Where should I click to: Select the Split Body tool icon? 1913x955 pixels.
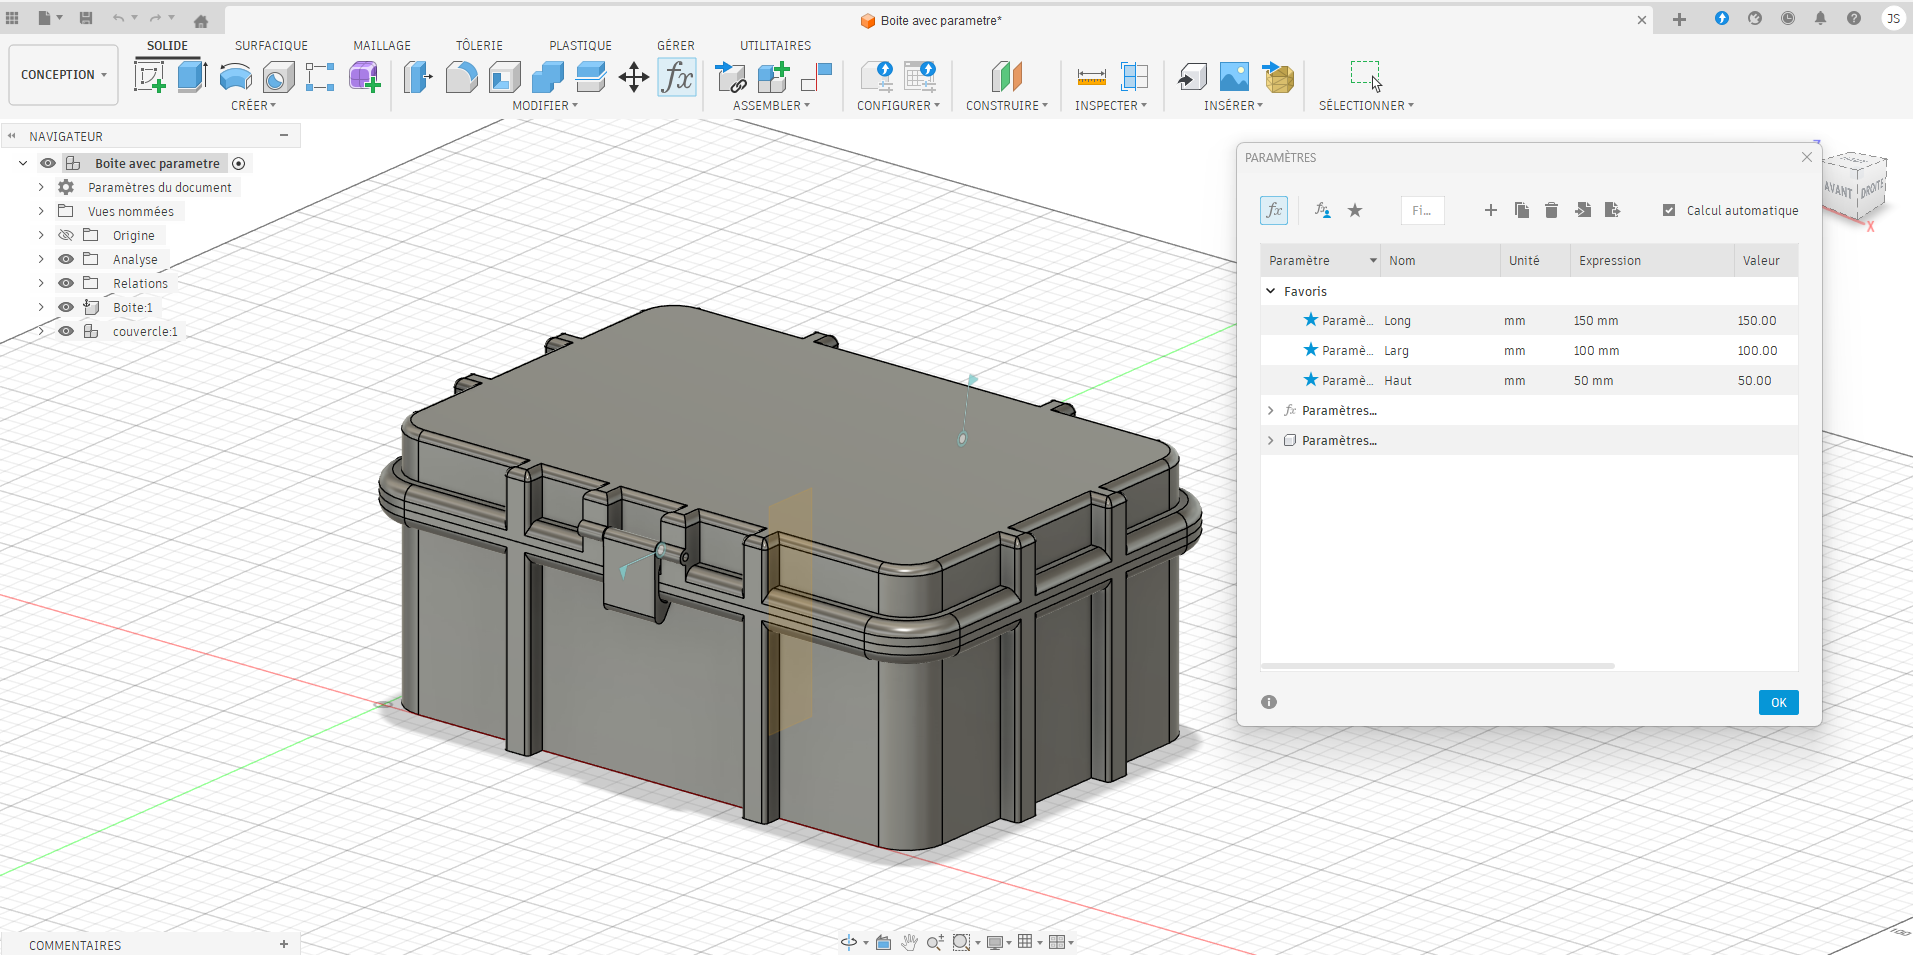coord(590,77)
